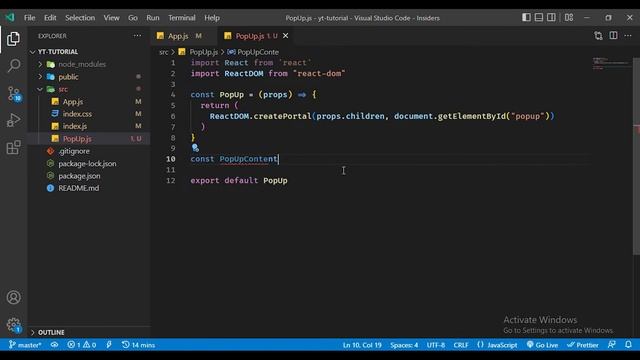640x360 pixels.
Task: Open the Accounts menu icon
Action: coord(13,297)
